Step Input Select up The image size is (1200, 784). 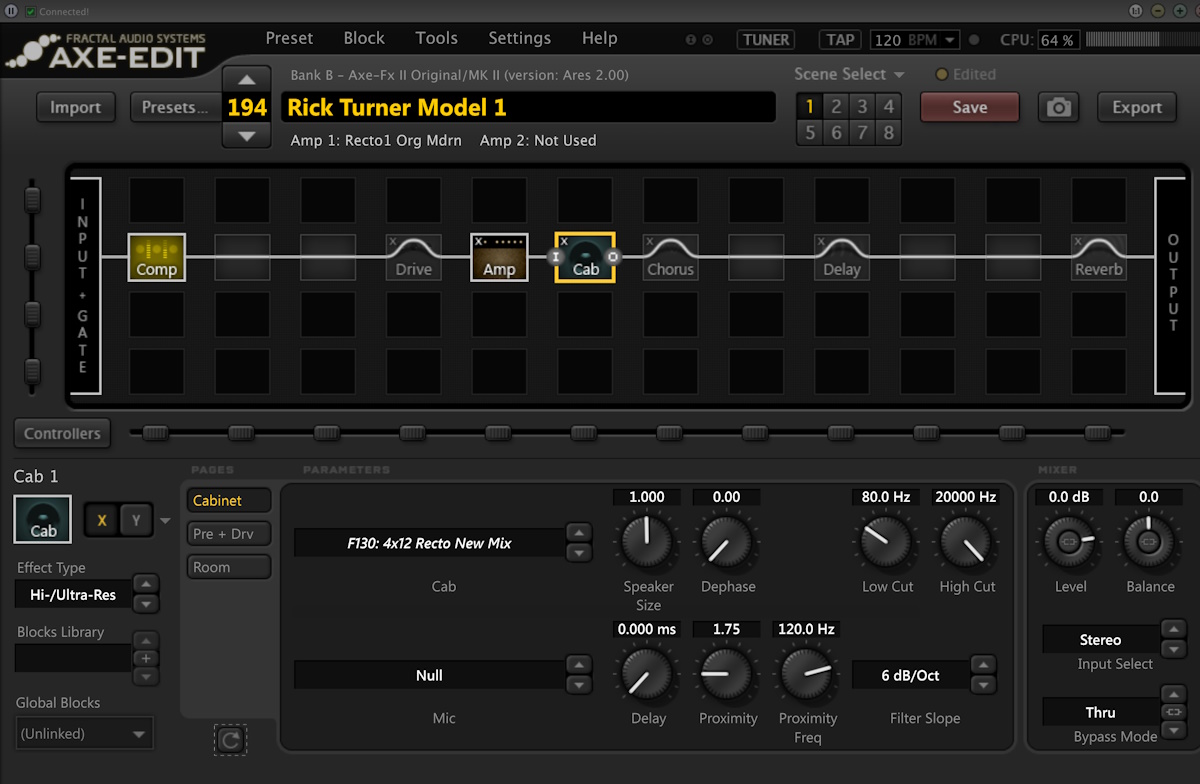(x=1174, y=630)
